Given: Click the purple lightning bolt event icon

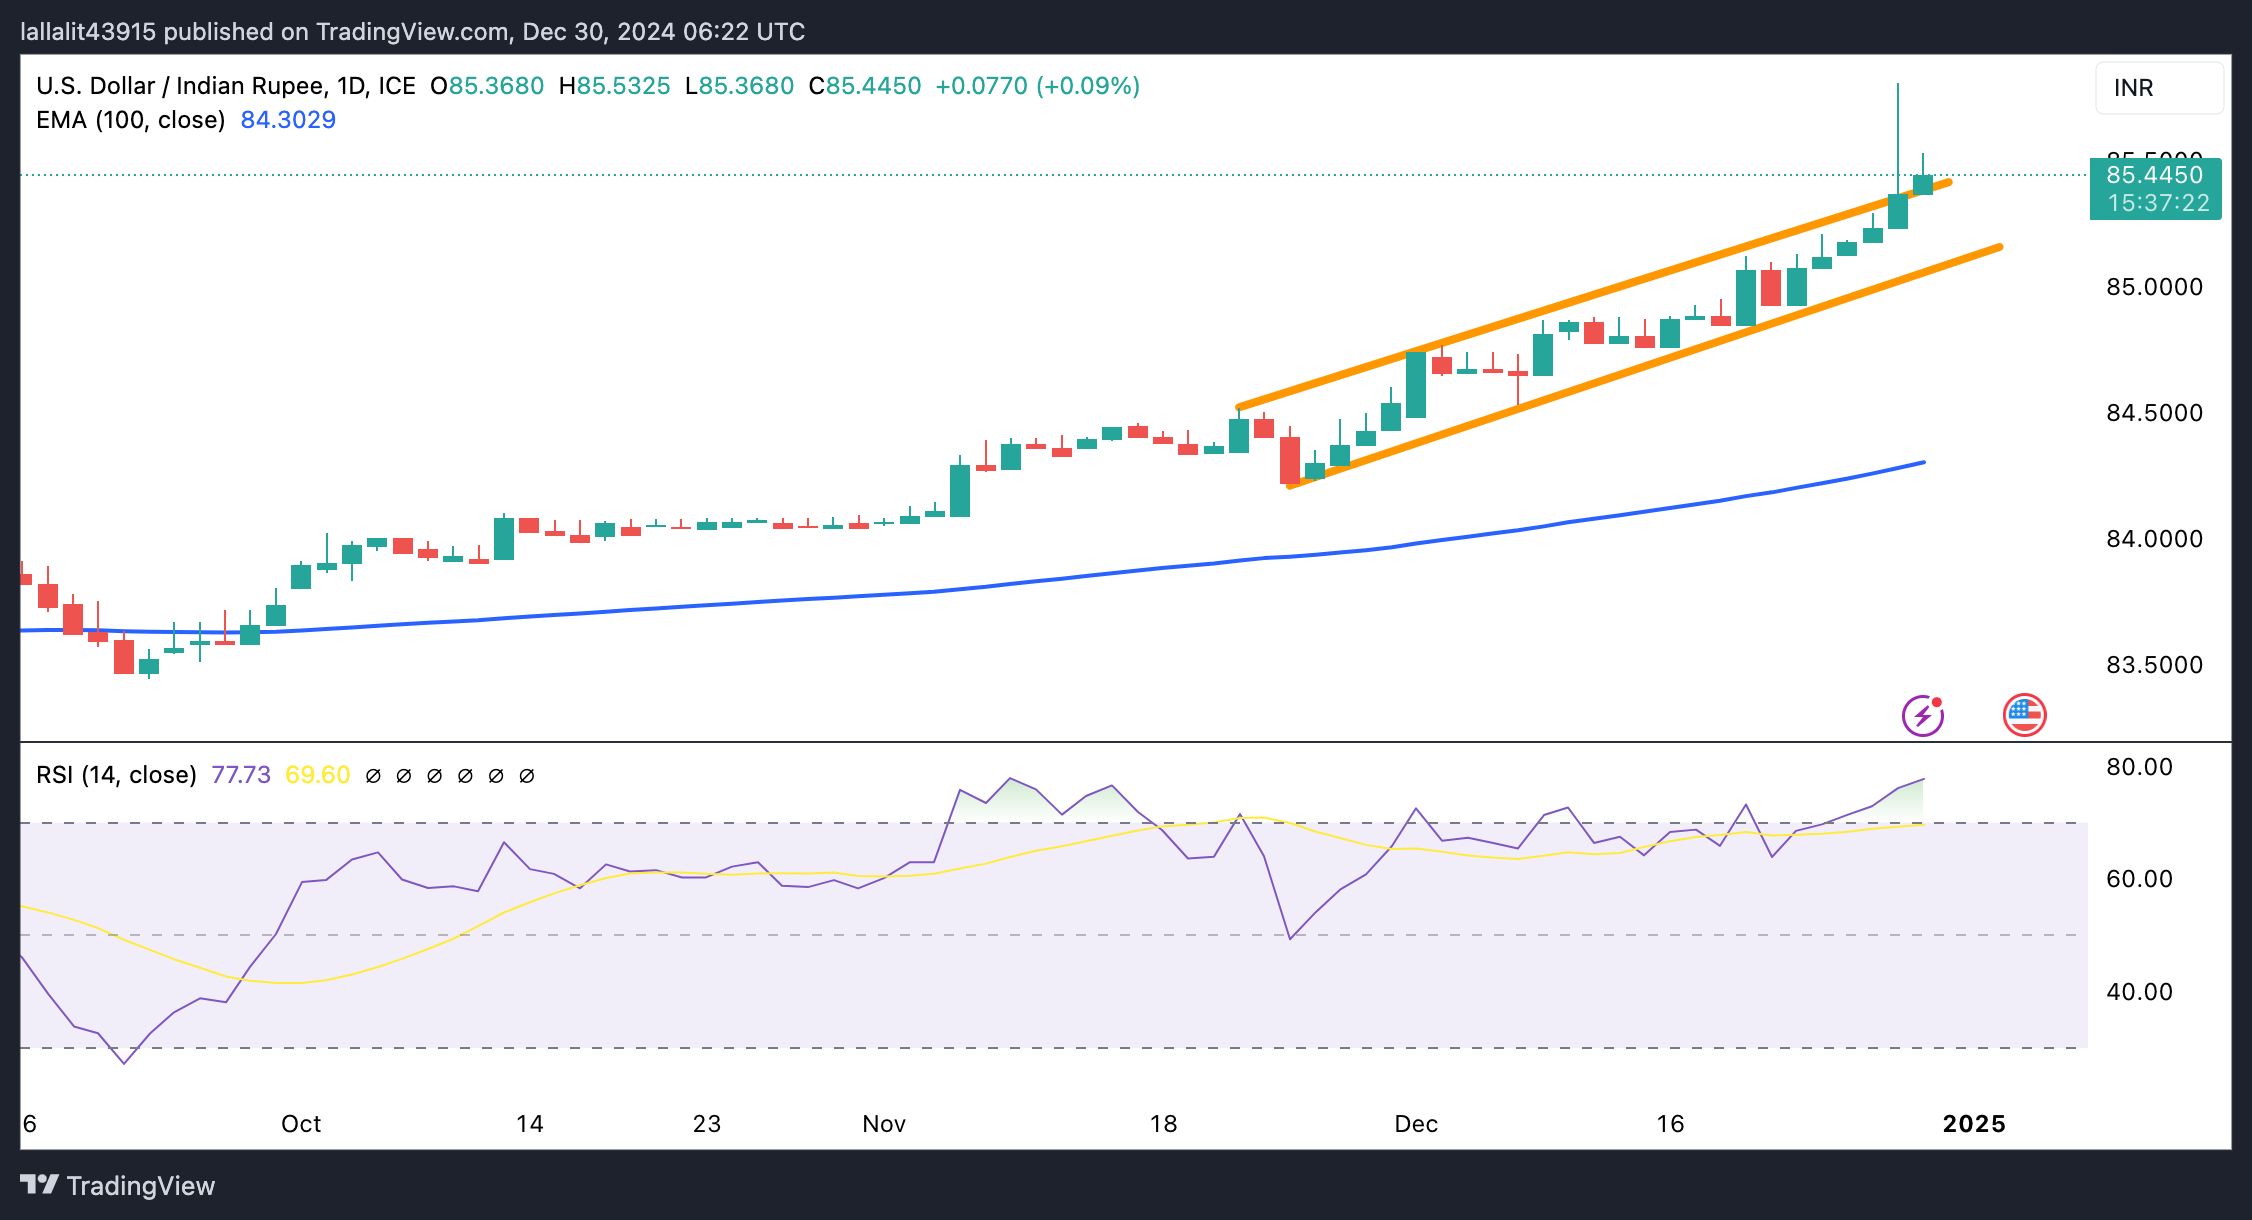Looking at the screenshot, I should [1922, 715].
